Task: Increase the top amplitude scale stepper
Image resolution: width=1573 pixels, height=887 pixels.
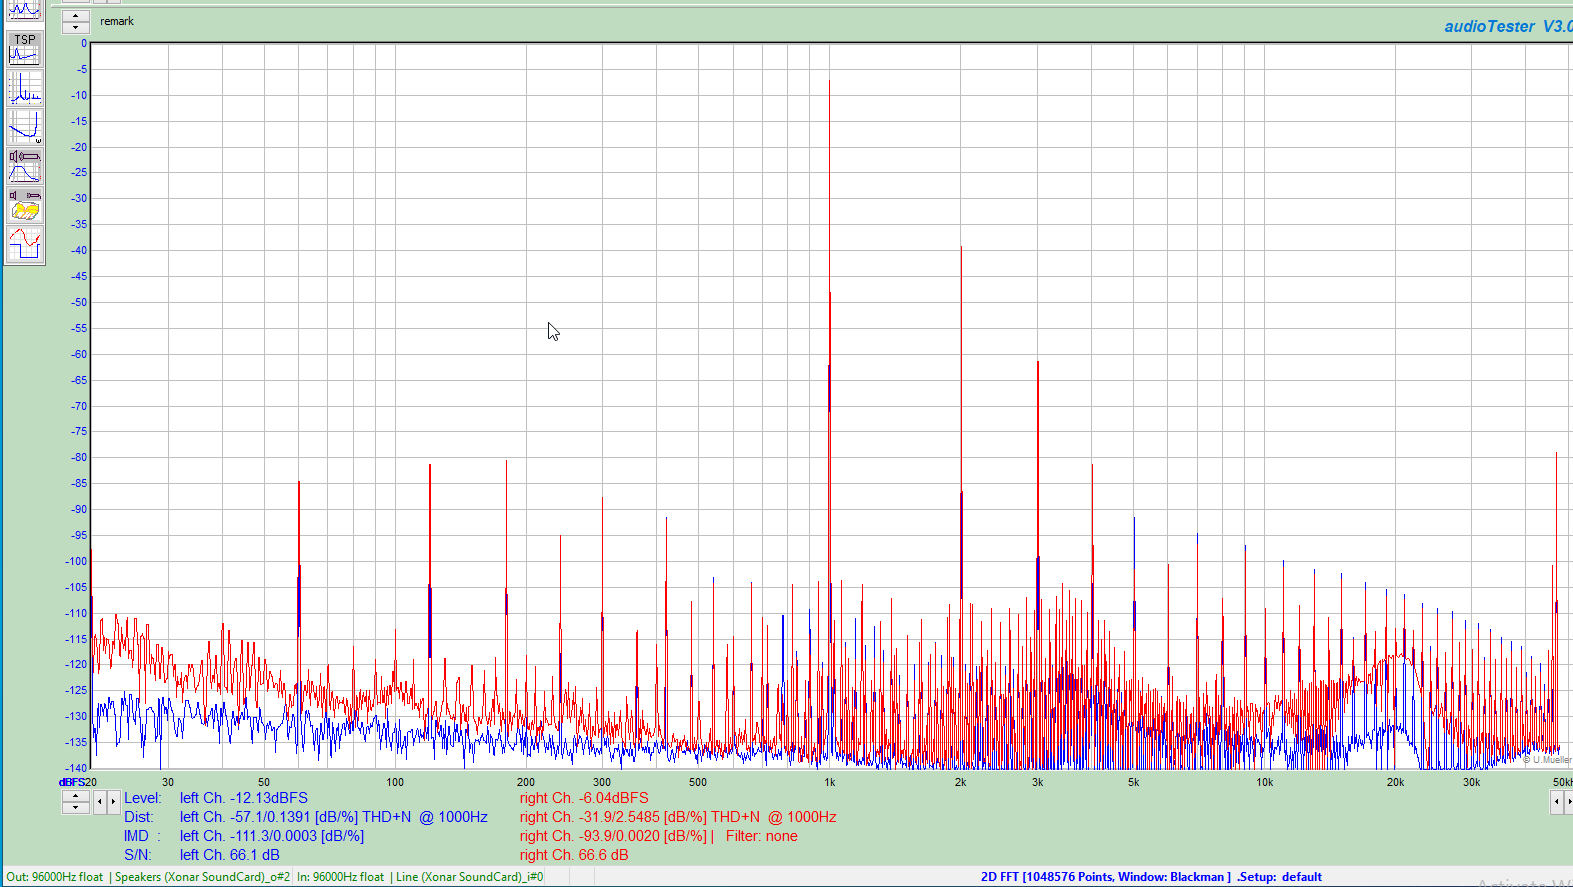Action: 76,15
